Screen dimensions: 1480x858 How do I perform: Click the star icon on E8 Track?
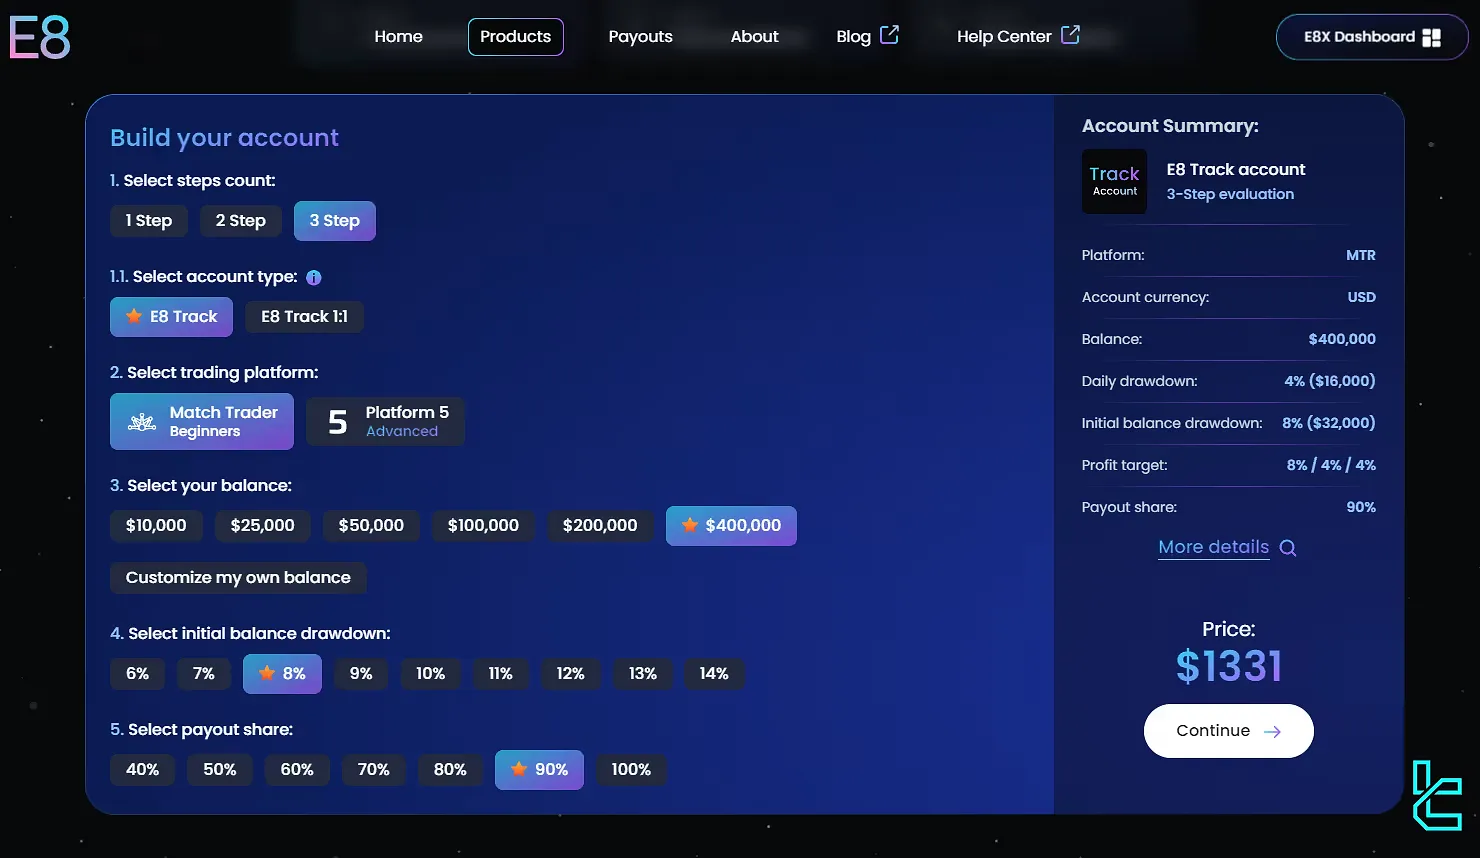point(134,316)
